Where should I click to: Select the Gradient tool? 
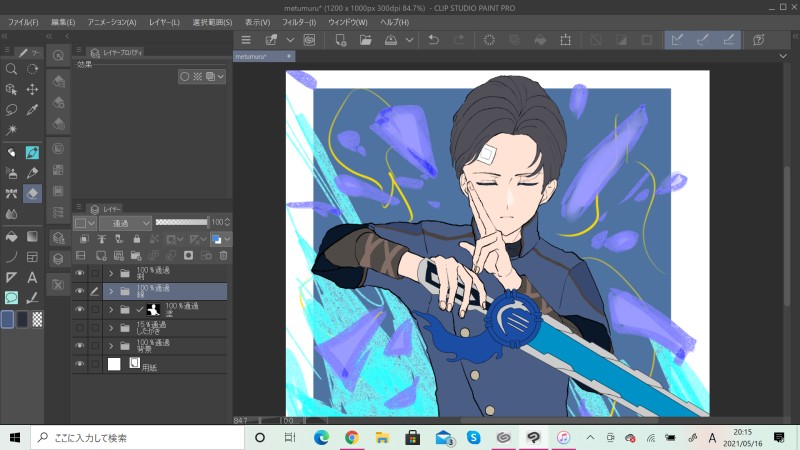(x=32, y=236)
